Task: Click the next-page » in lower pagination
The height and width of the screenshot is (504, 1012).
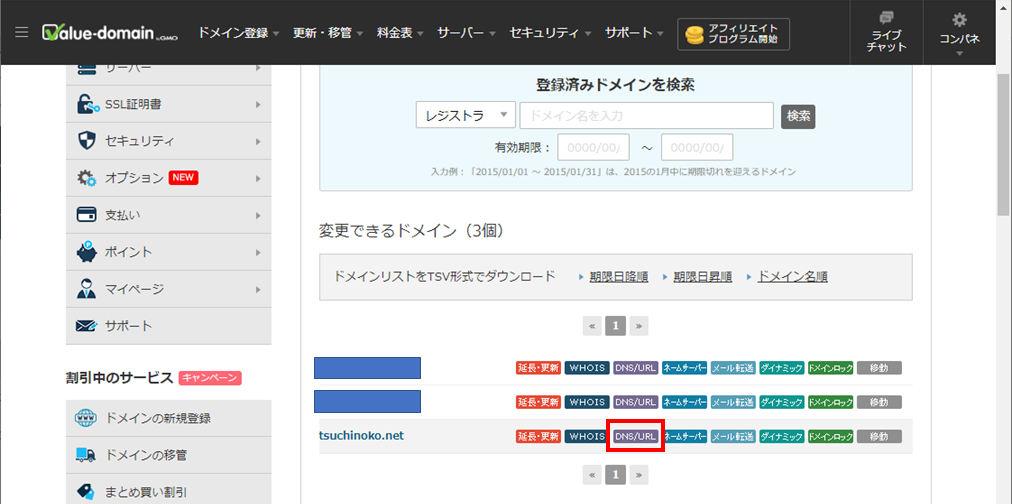Action: pyautogui.click(x=639, y=475)
